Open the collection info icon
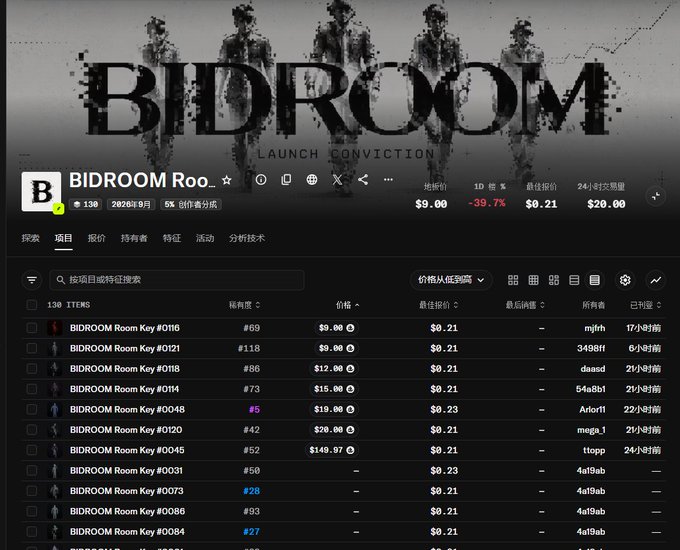This screenshot has height=550, width=680. [x=261, y=180]
